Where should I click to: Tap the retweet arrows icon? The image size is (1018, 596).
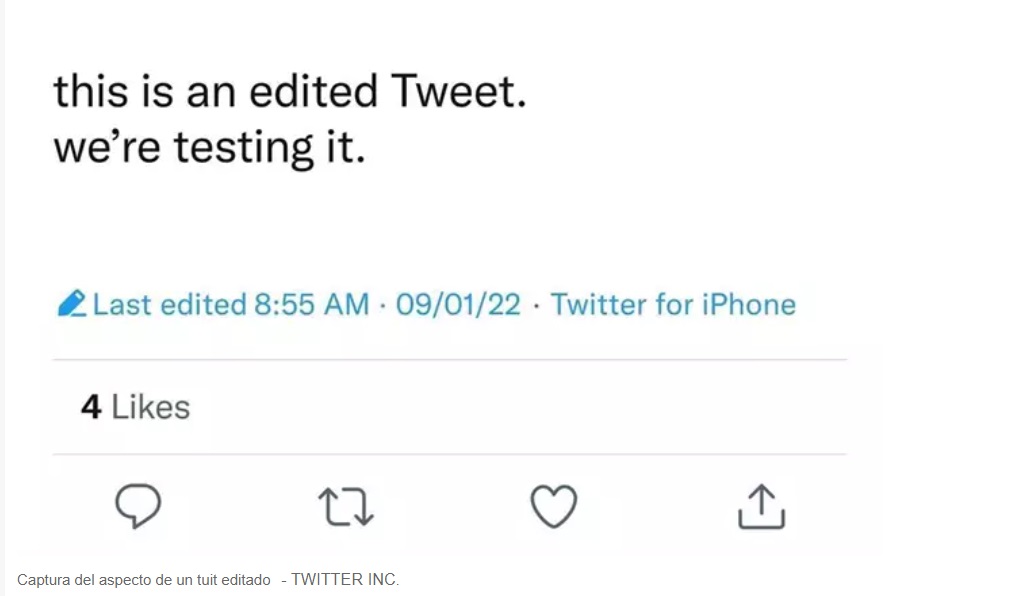point(346,506)
